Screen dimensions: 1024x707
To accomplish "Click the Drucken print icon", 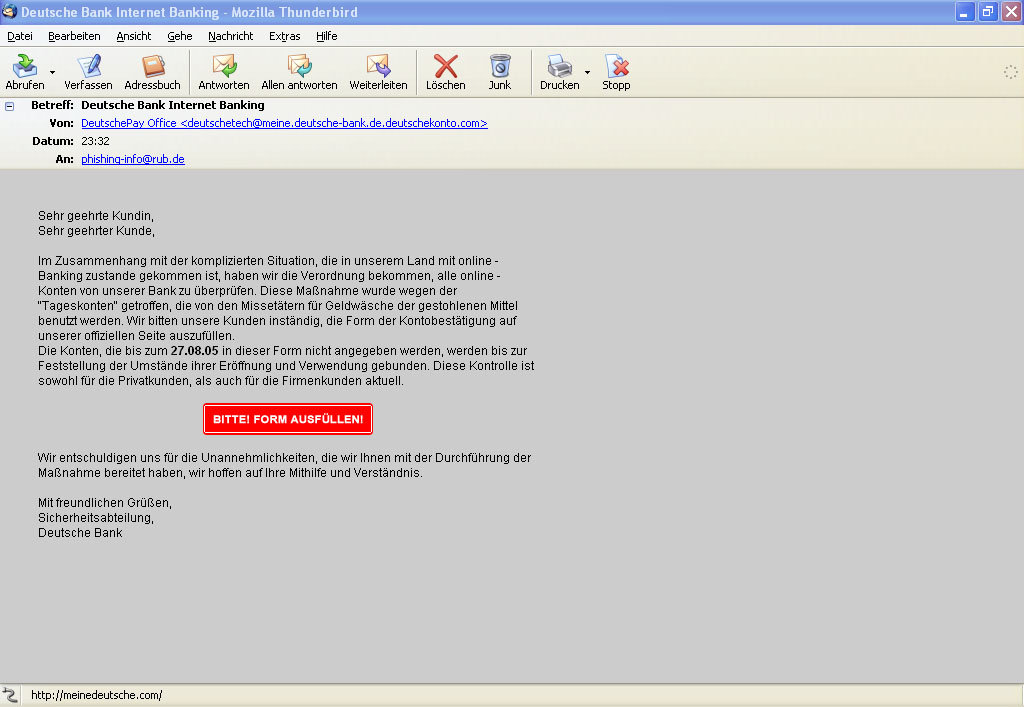I will click(x=560, y=66).
